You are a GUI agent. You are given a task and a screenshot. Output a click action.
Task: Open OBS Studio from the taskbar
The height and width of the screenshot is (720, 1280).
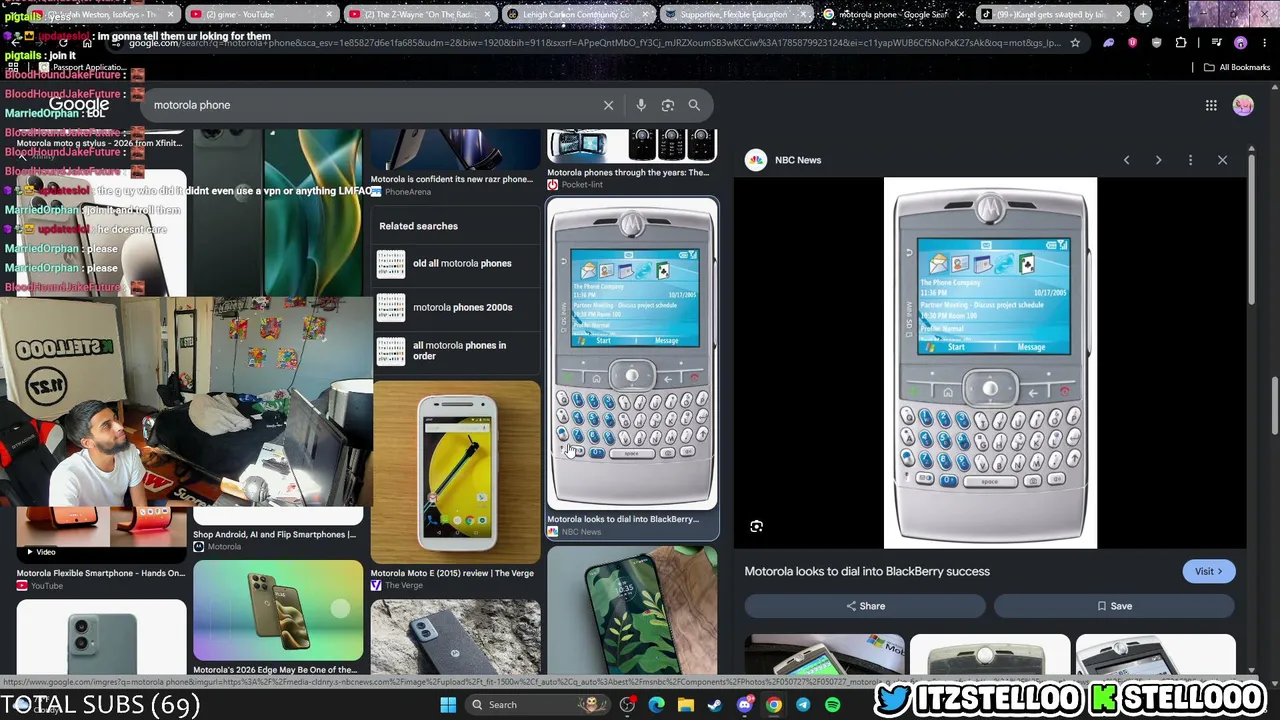(x=627, y=705)
